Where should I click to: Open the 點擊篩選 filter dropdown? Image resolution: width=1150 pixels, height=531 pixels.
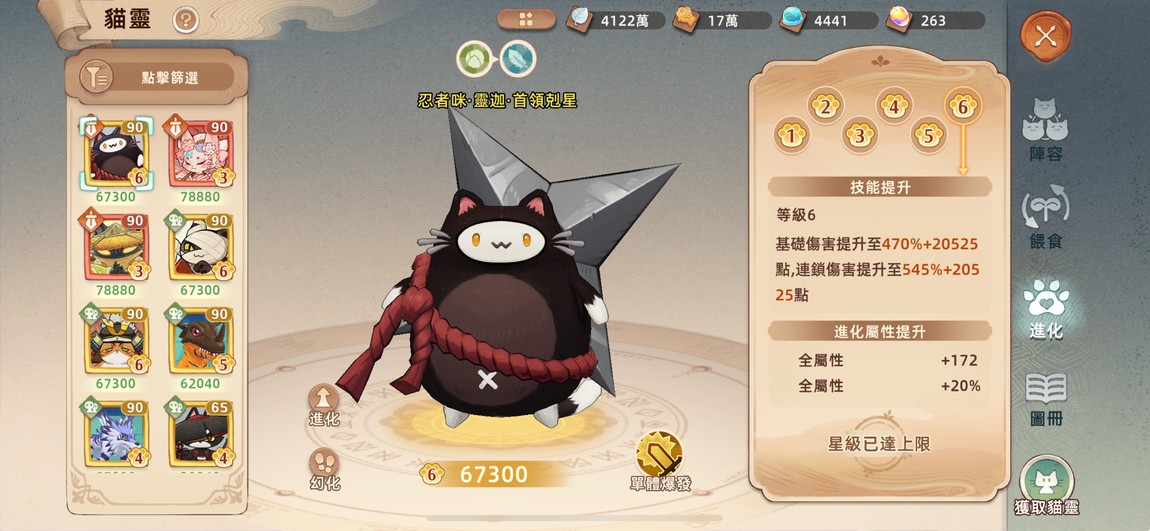(x=159, y=77)
